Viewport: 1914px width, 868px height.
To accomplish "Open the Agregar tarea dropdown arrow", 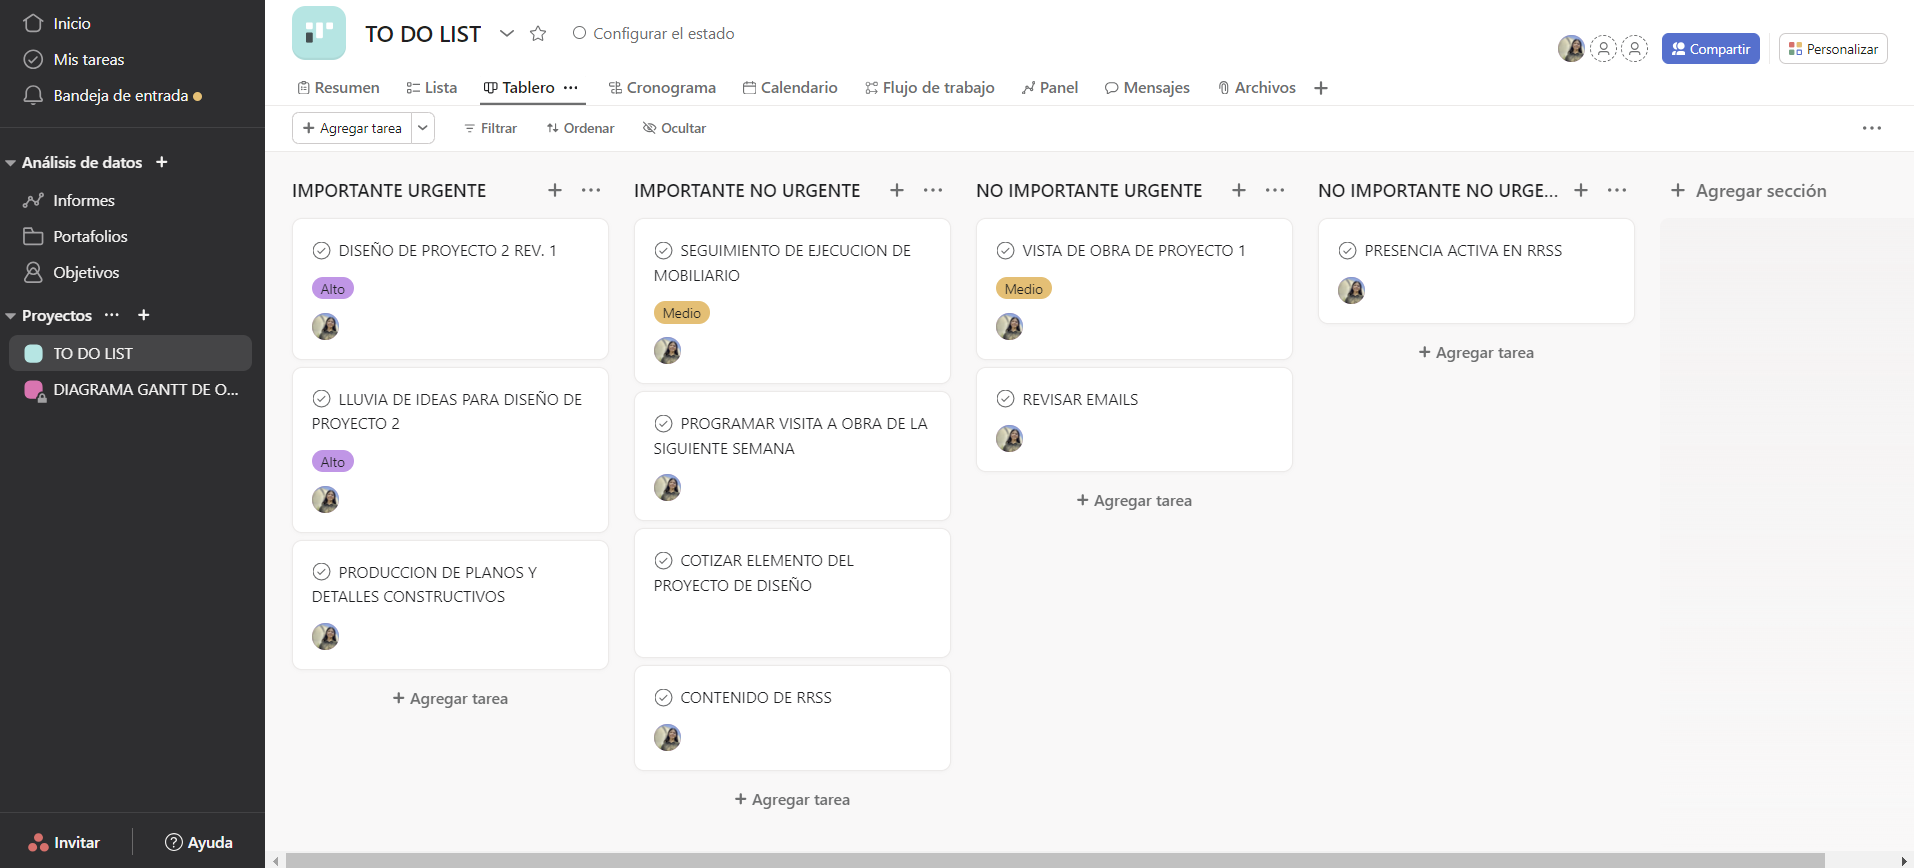I will pos(423,128).
